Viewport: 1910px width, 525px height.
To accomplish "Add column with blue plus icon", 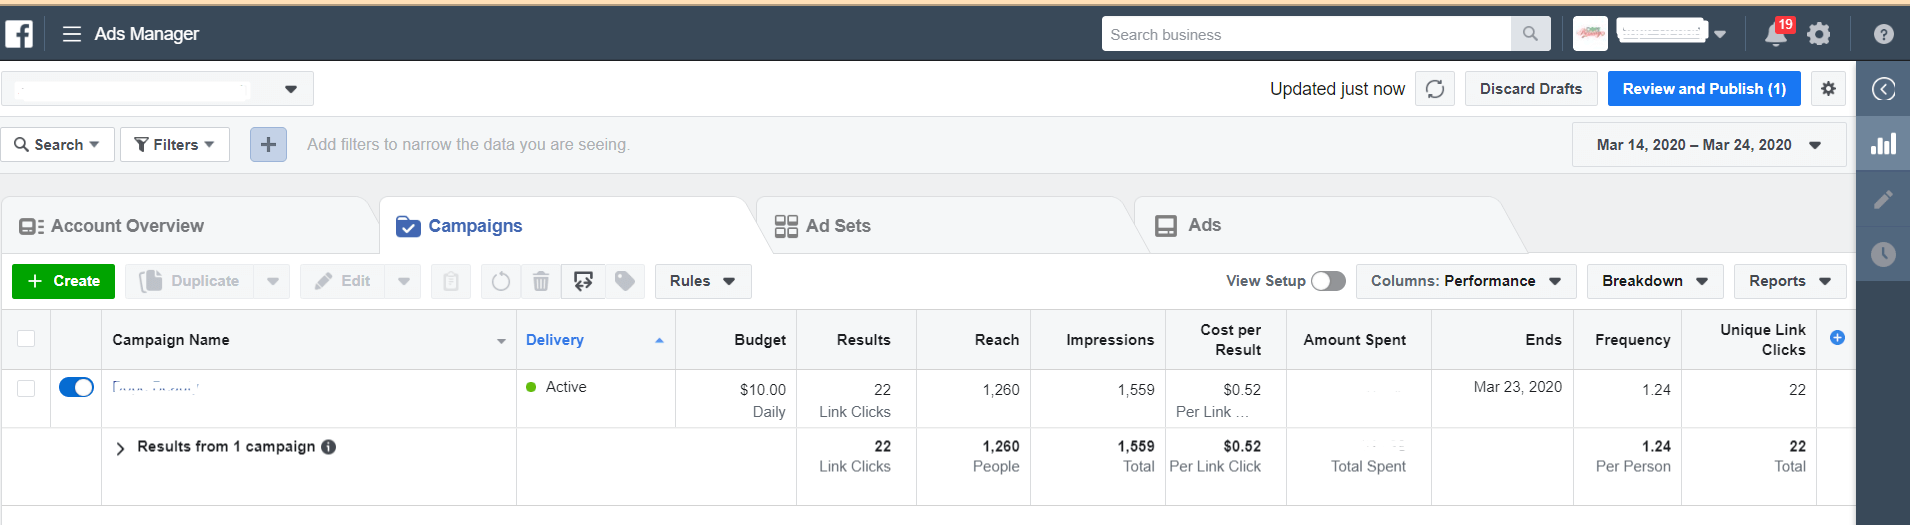I will click(x=1837, y=338).
